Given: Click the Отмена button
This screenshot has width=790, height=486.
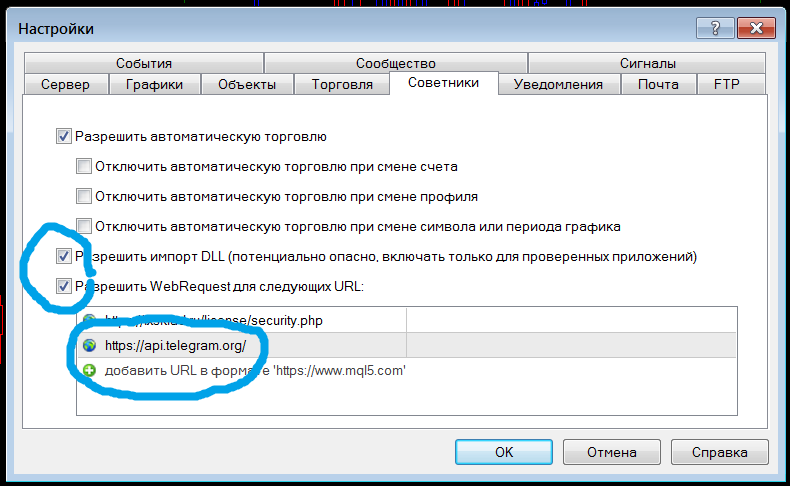Looking at the screenshot, I should (x=612, y=452).
